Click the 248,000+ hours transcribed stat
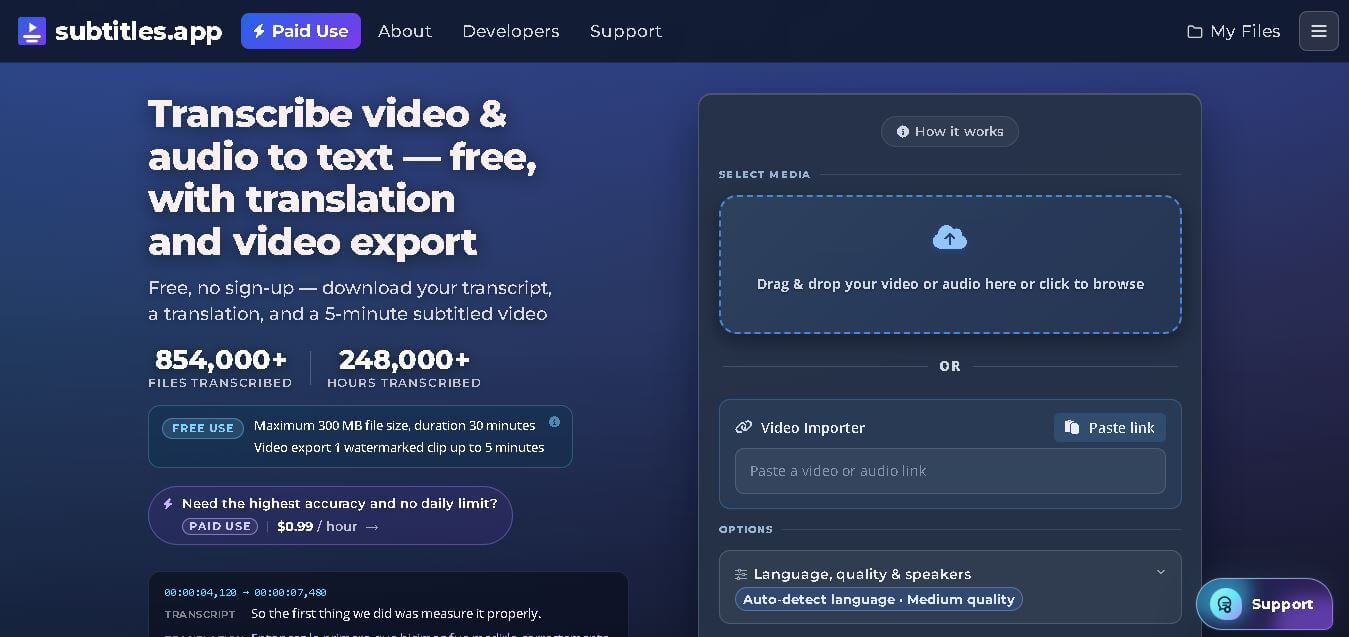Viewport: 1349px width, 637px height. tap(404, 367)
